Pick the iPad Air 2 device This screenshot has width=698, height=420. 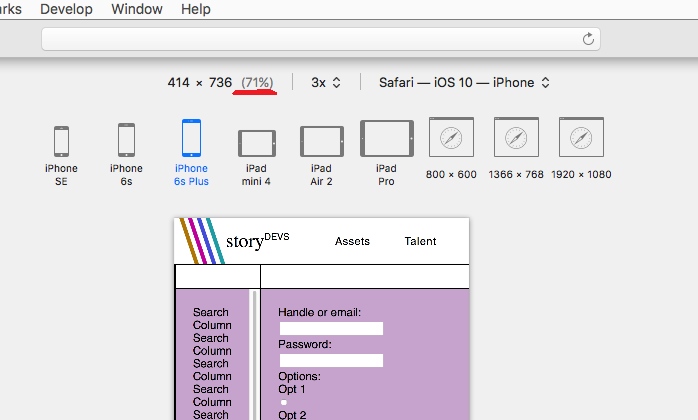[x=321, y=141]
